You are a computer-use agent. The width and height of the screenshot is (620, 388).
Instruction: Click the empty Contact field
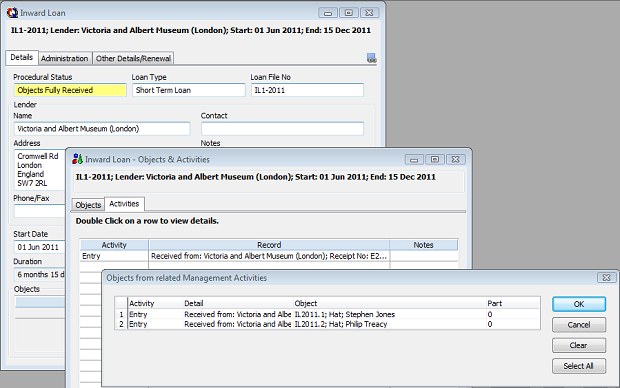point(282,129)
